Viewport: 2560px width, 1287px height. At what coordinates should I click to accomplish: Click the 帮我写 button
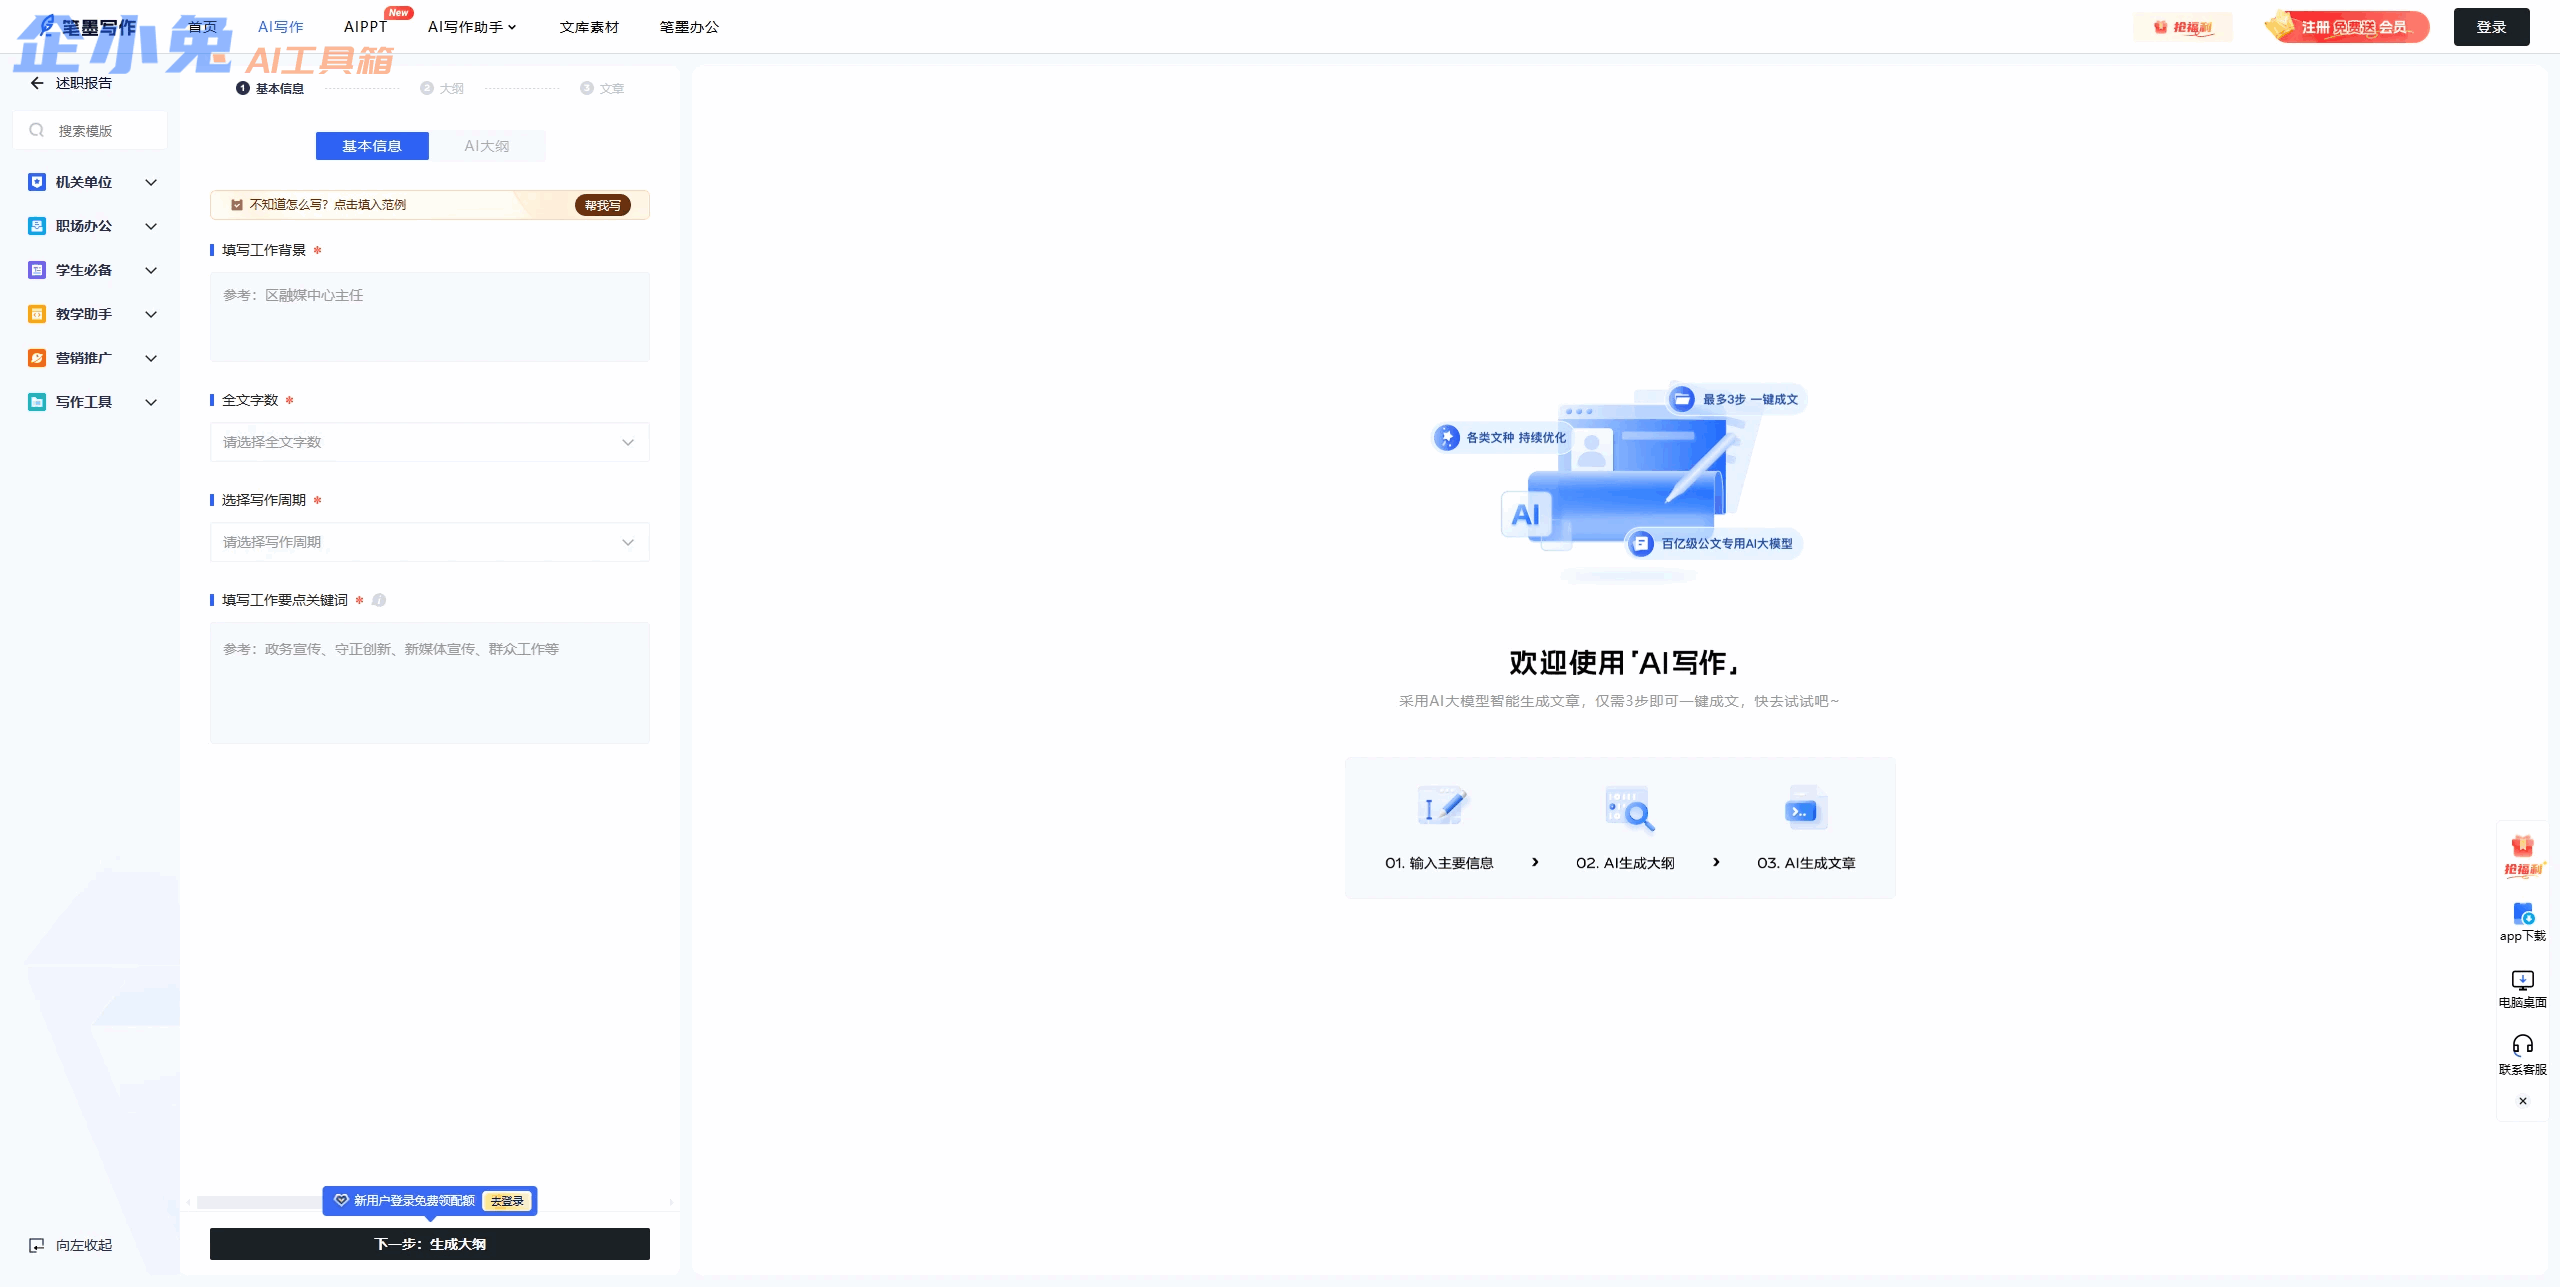point(603,205)
